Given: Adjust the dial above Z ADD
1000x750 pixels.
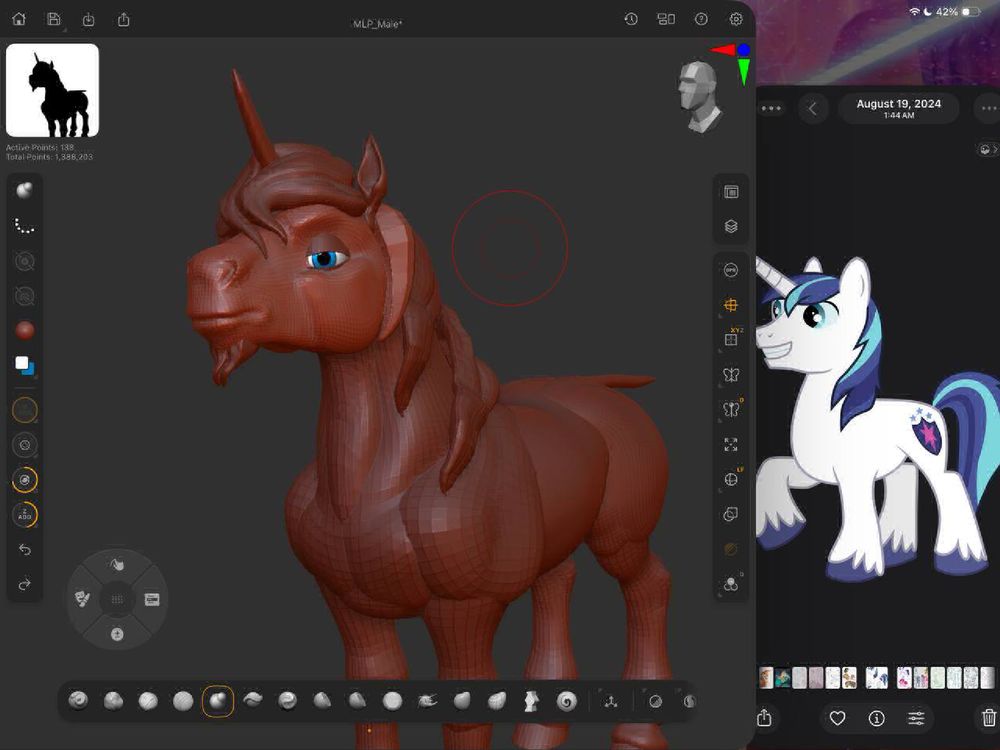Looking at the screenshot, I should tap(25, 480).
